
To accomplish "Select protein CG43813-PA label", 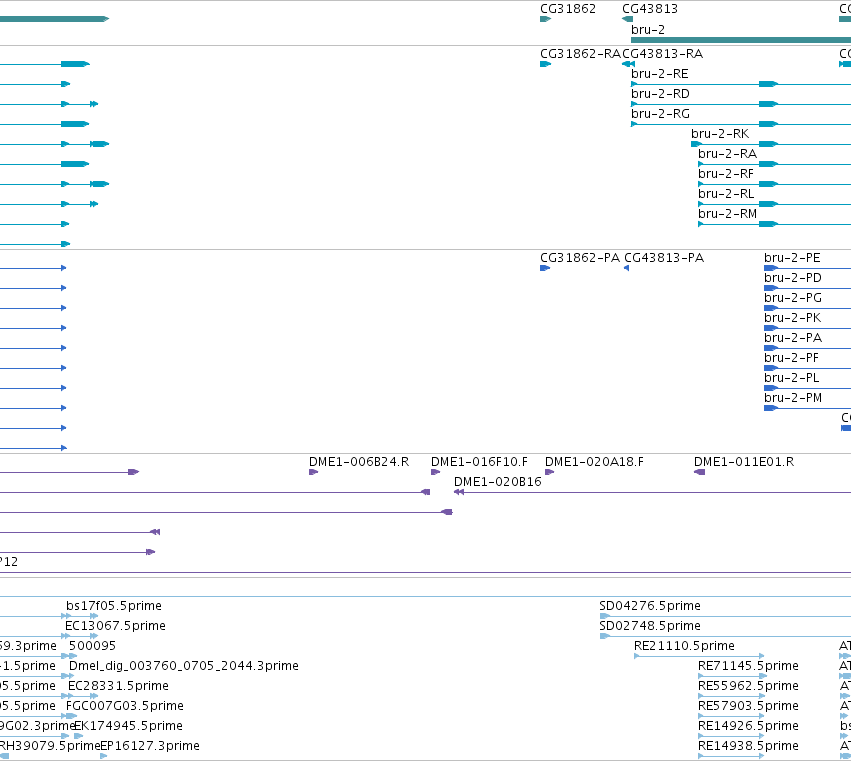I will pos(664,258).
